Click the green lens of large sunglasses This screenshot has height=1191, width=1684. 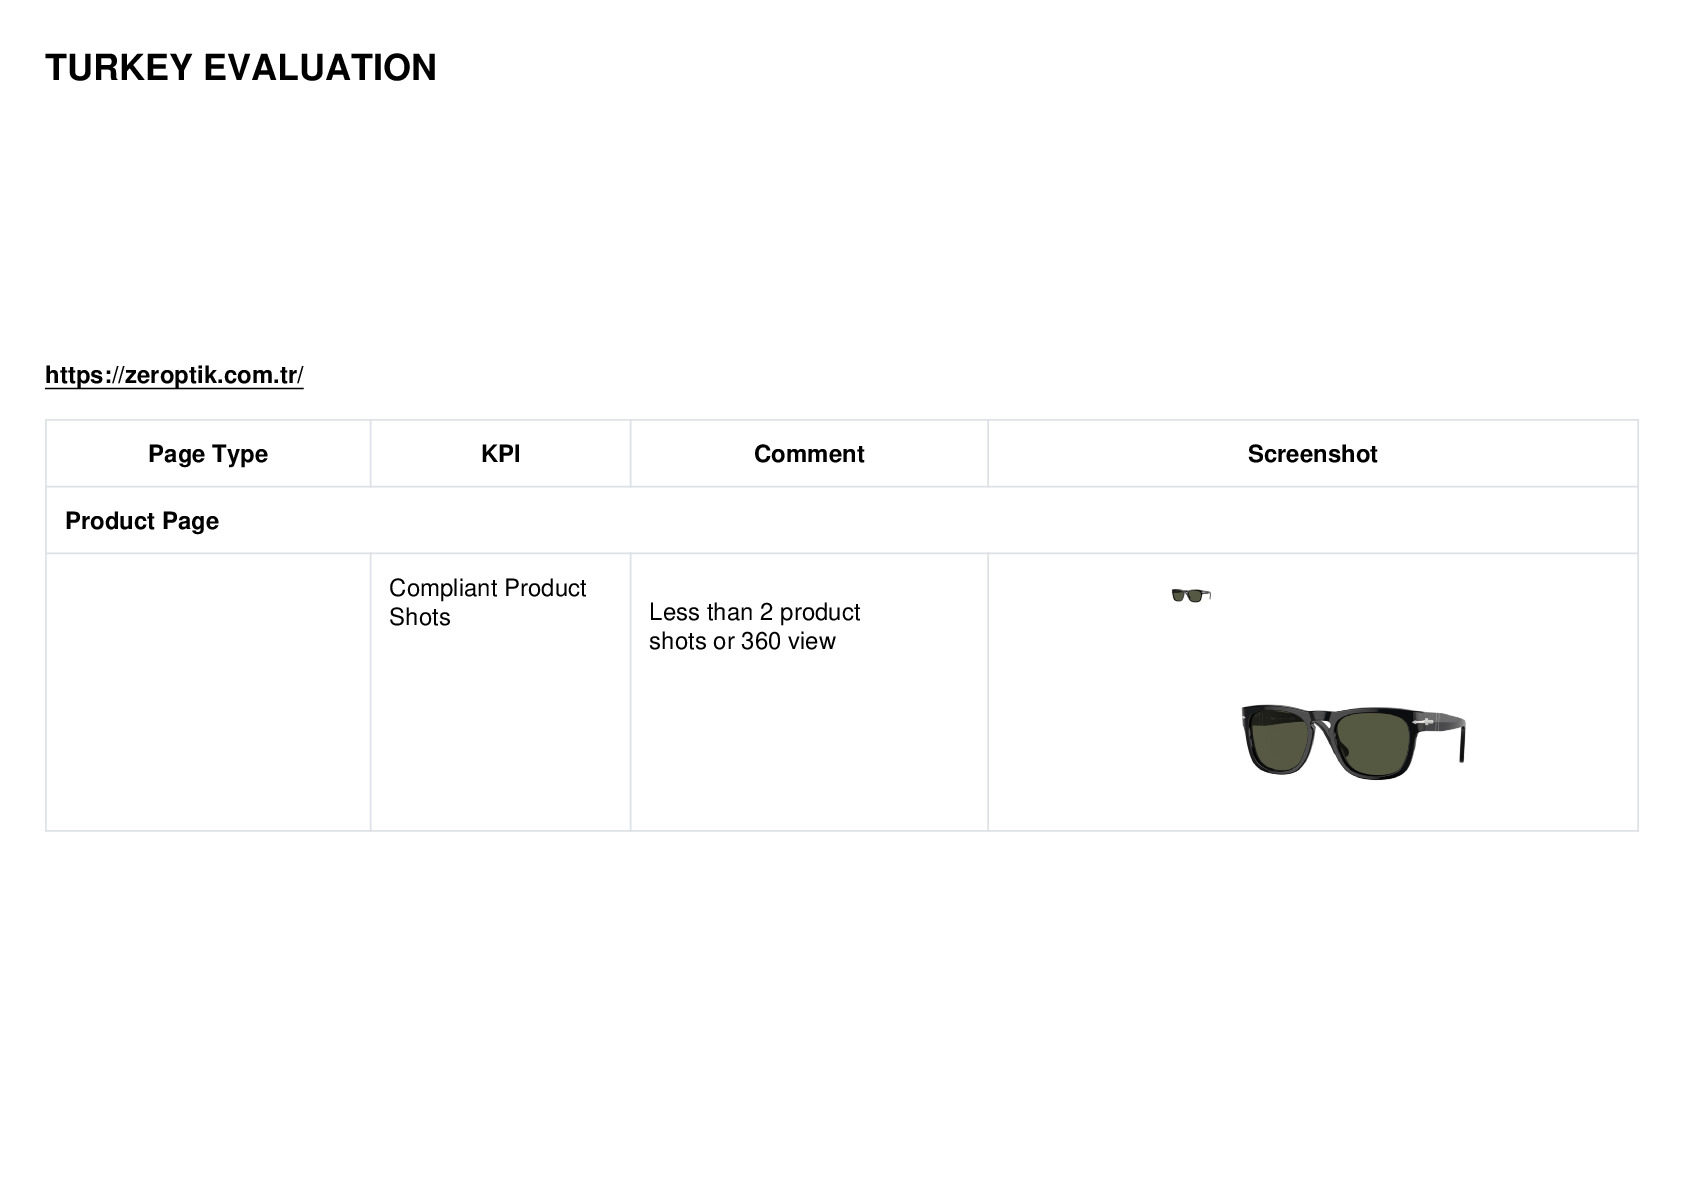click(1375, 741)
